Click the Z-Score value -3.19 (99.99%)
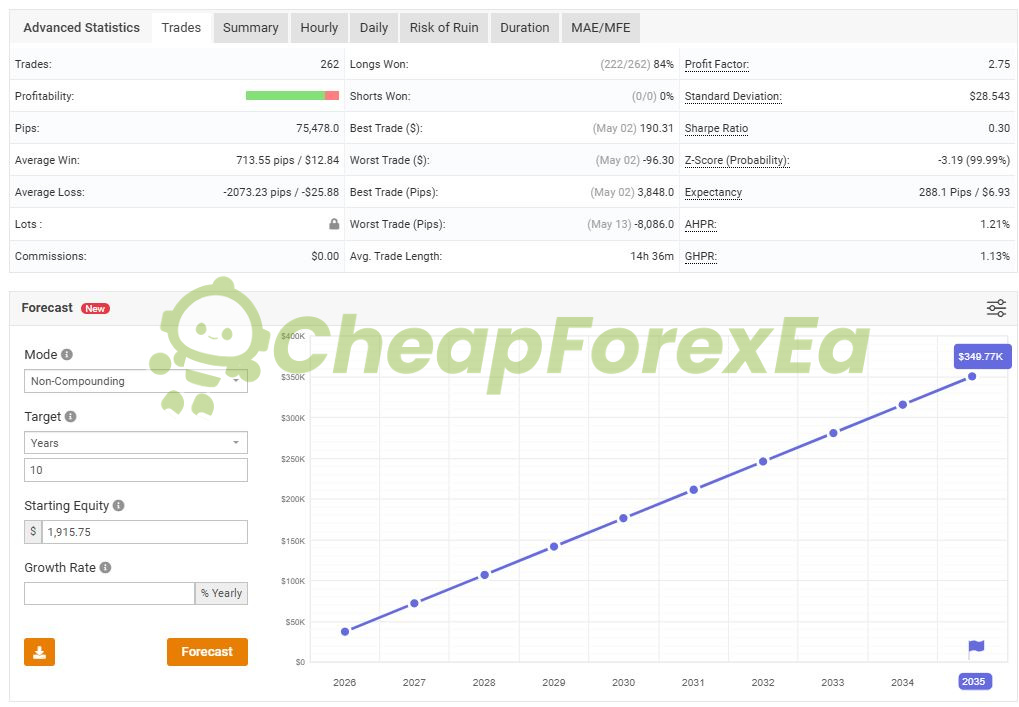1019x707 pixels. click(974, 160)
